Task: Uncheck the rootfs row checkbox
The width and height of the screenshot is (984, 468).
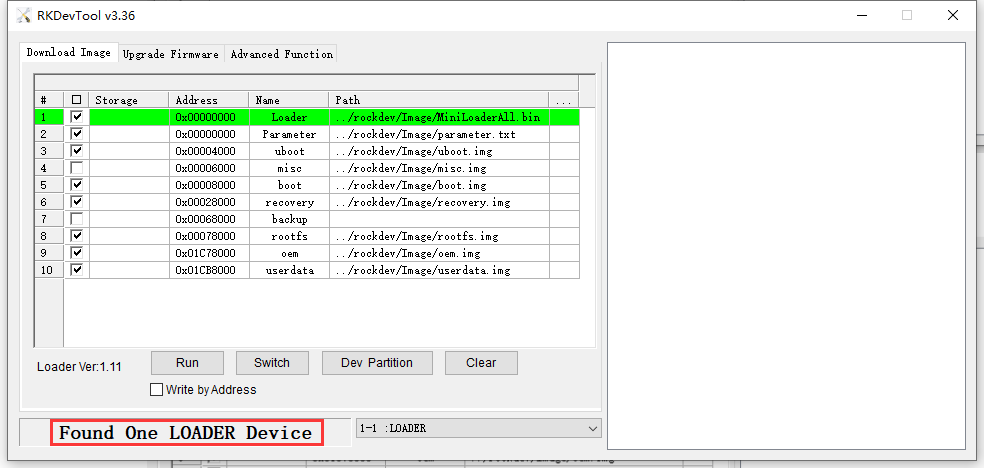Action: (x=77, y=236)
